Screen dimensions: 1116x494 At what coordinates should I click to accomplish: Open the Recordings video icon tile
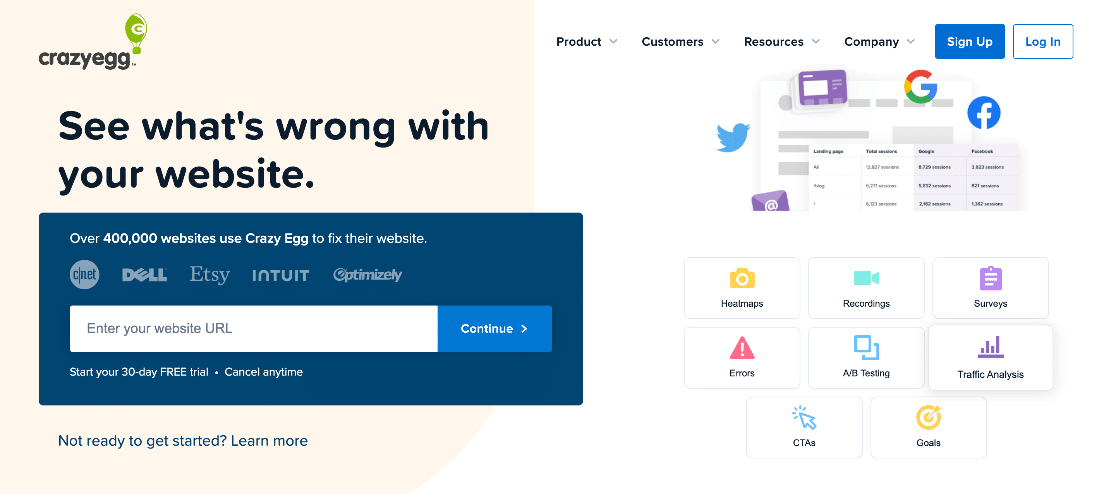coord(866,278)
